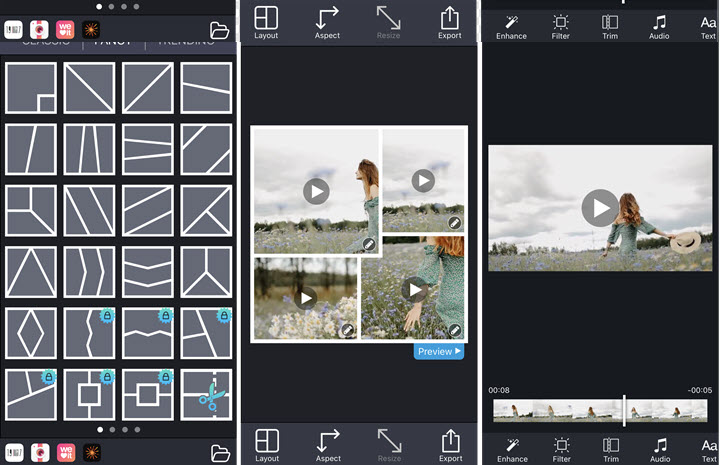Click the white playhead on the video timeline
Viewport: 720px width, 465px height.
(625, 410)
